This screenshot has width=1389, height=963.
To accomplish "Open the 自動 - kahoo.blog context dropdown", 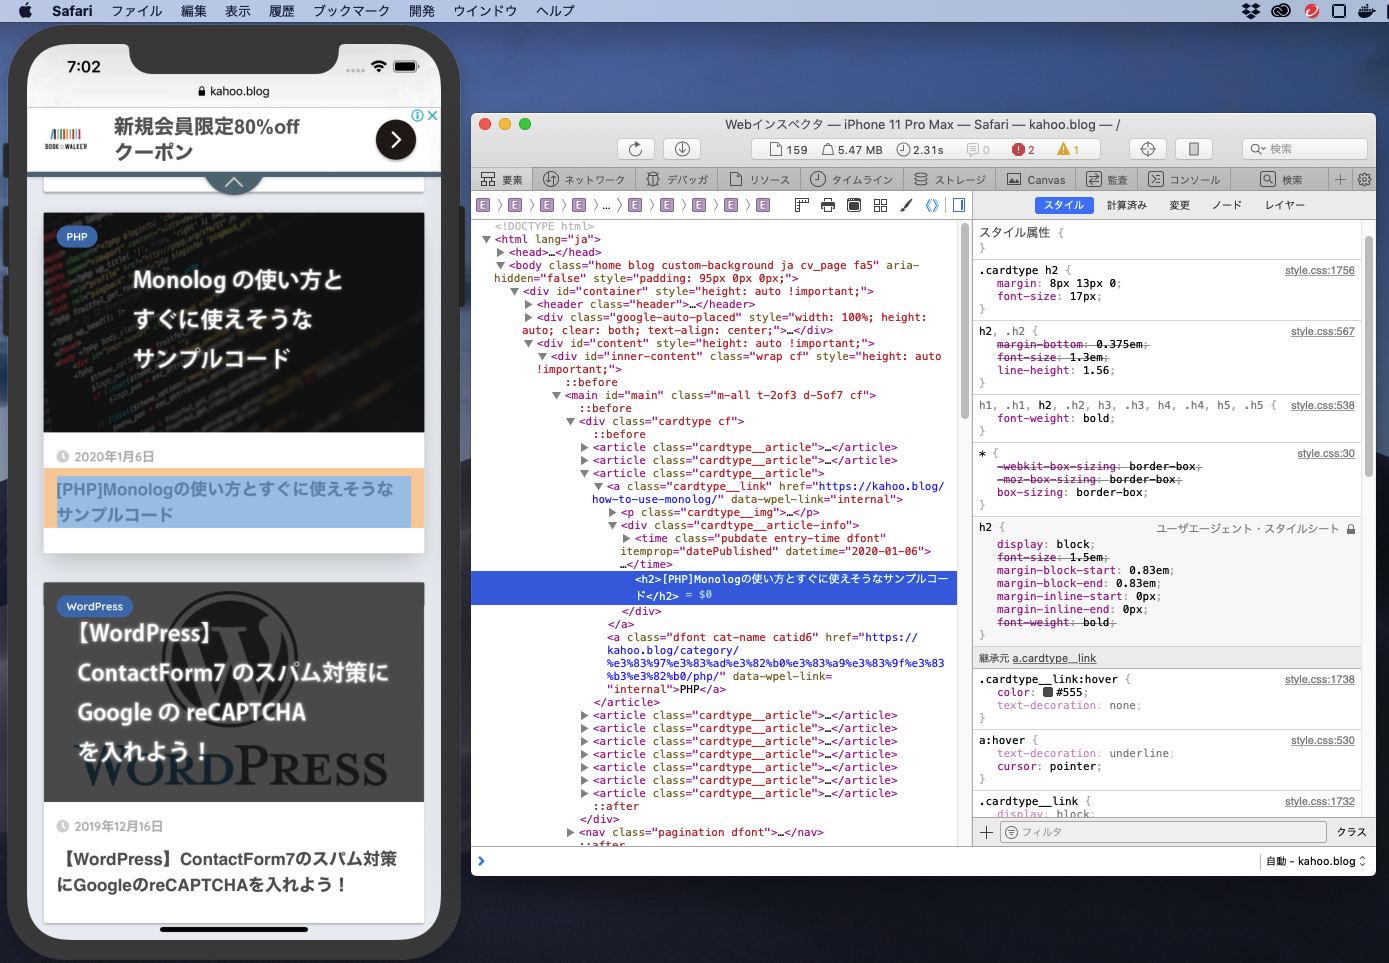I will tap(1315, 861).
